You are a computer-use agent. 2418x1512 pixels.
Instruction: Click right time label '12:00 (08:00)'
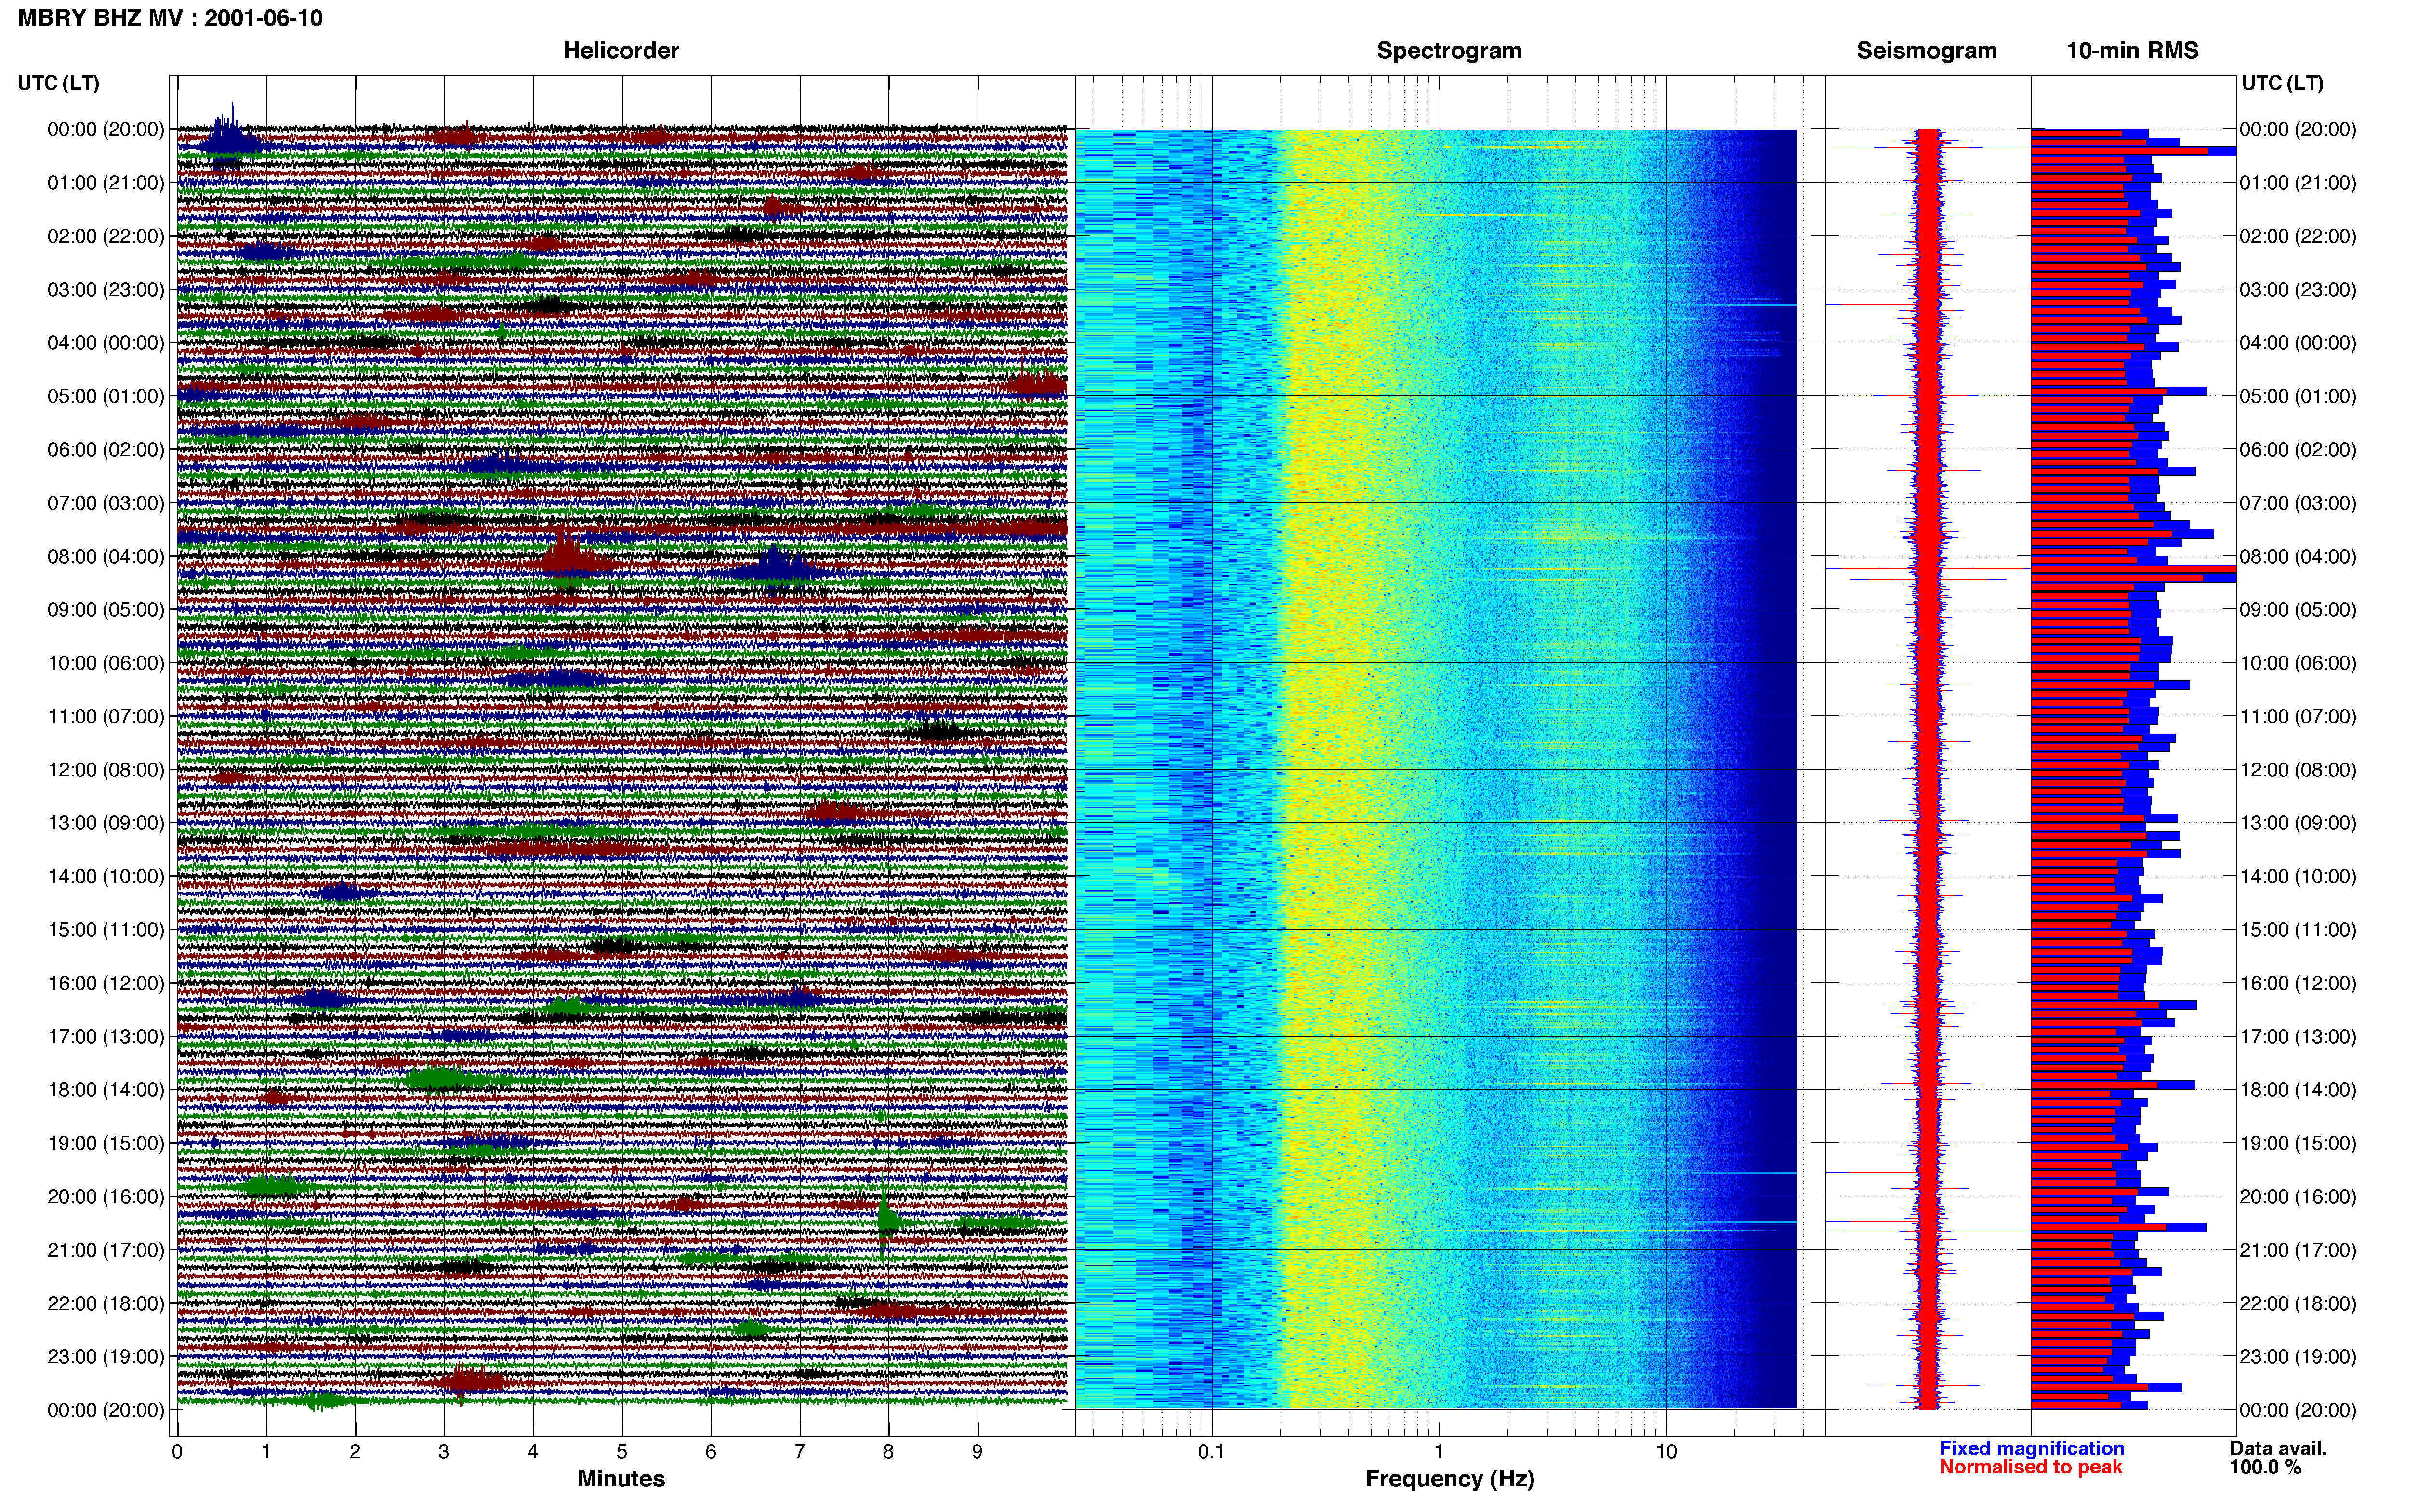2297,770
